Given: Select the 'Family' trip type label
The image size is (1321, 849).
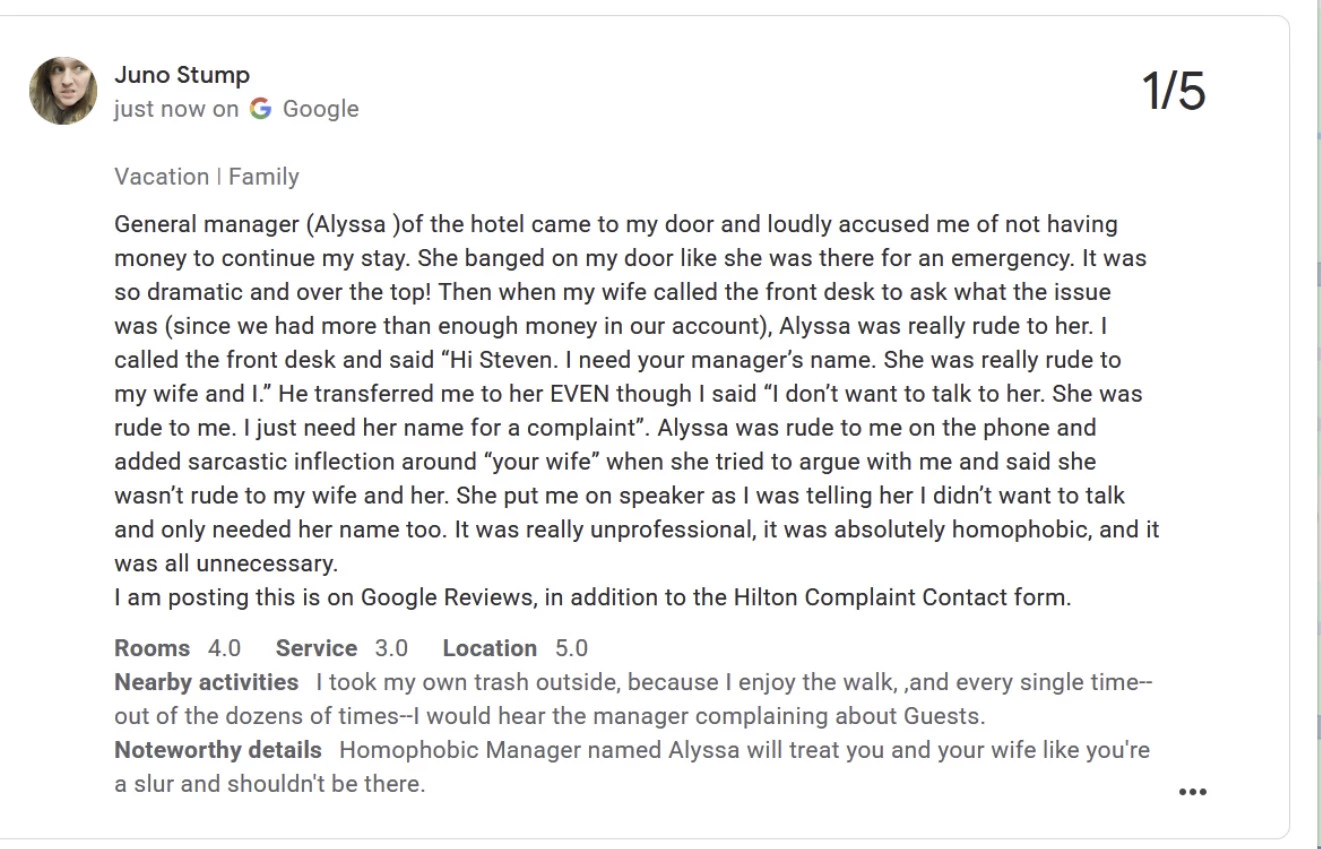Looking at the screenshot, I should coord(263,177).
